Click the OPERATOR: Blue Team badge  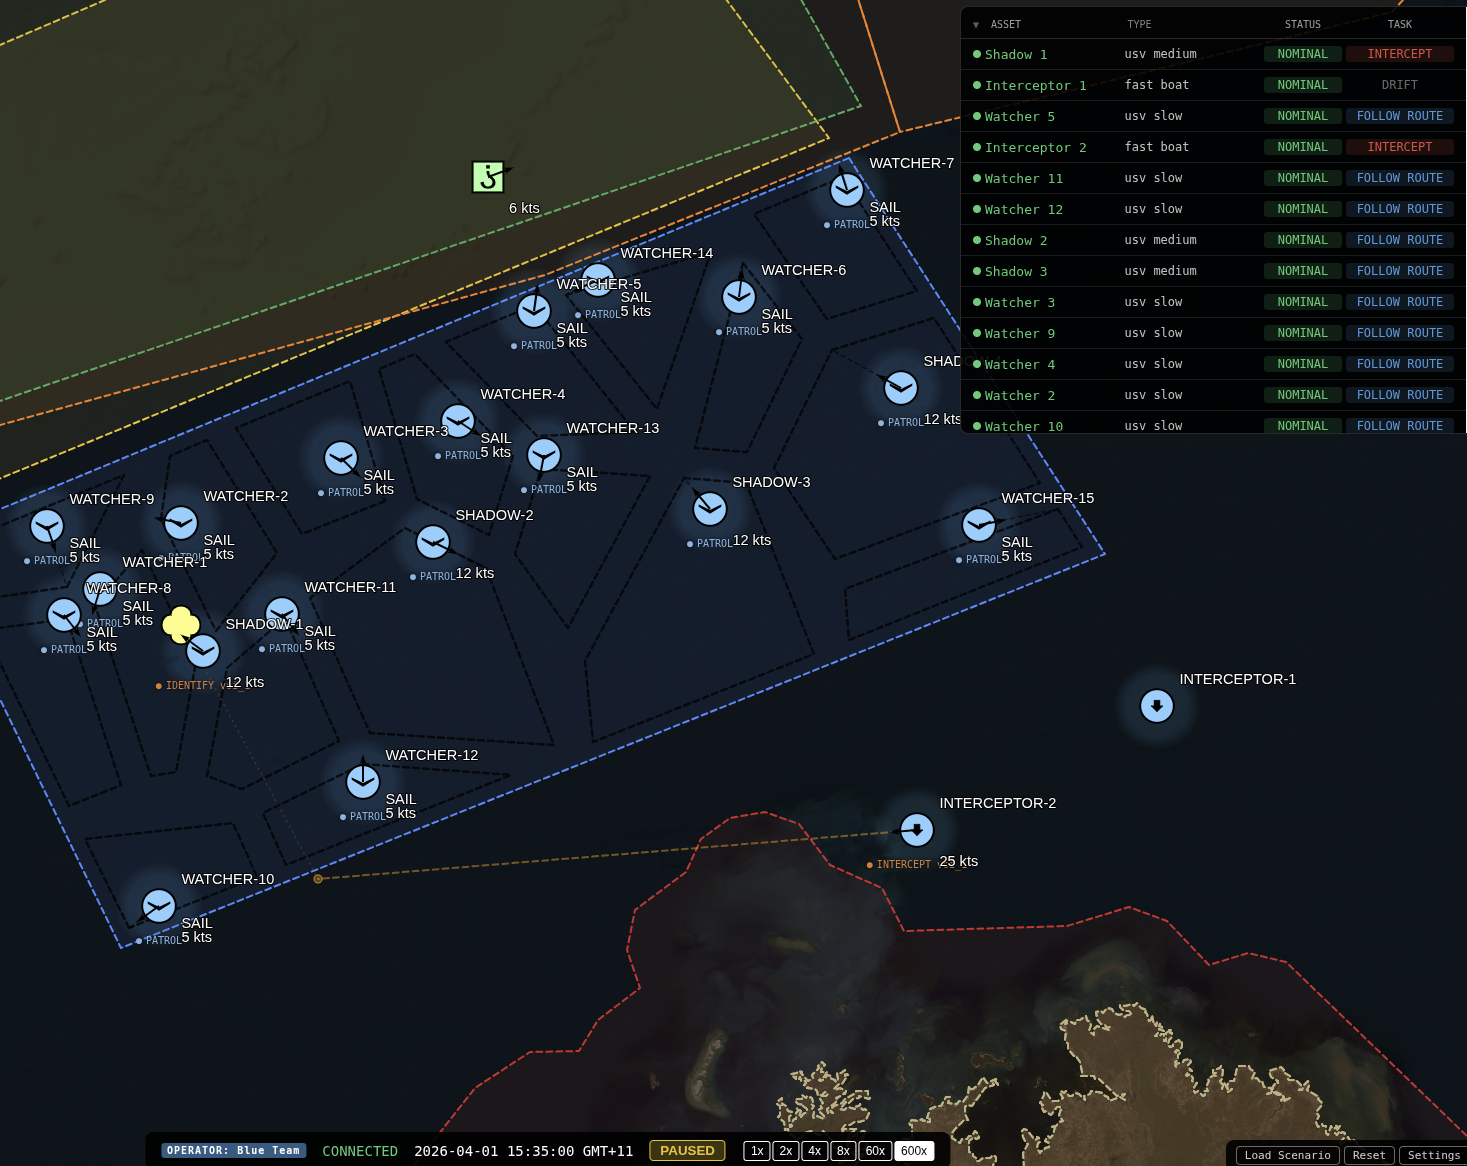pyautogui.click(x=233, y=1151)
